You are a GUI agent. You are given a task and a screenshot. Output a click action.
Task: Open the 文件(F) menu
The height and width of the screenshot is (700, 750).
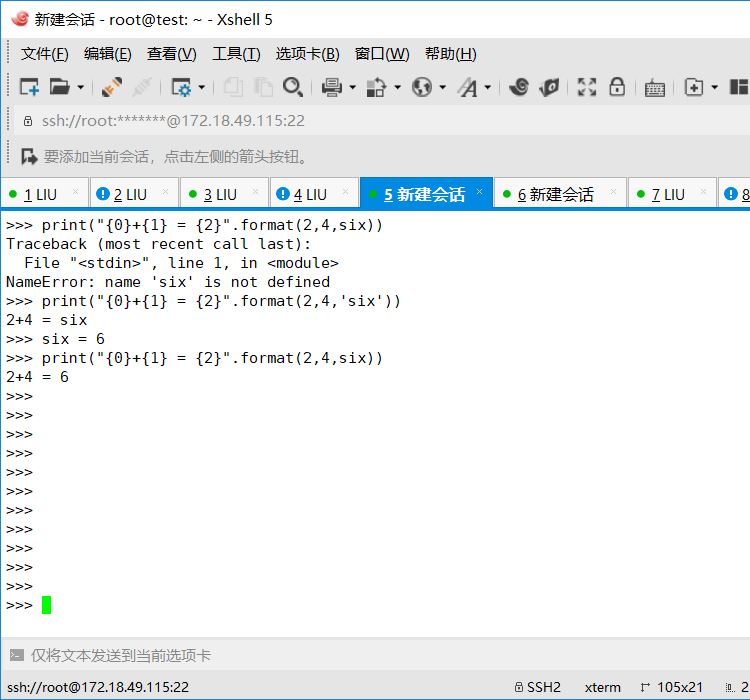(44, 54)
